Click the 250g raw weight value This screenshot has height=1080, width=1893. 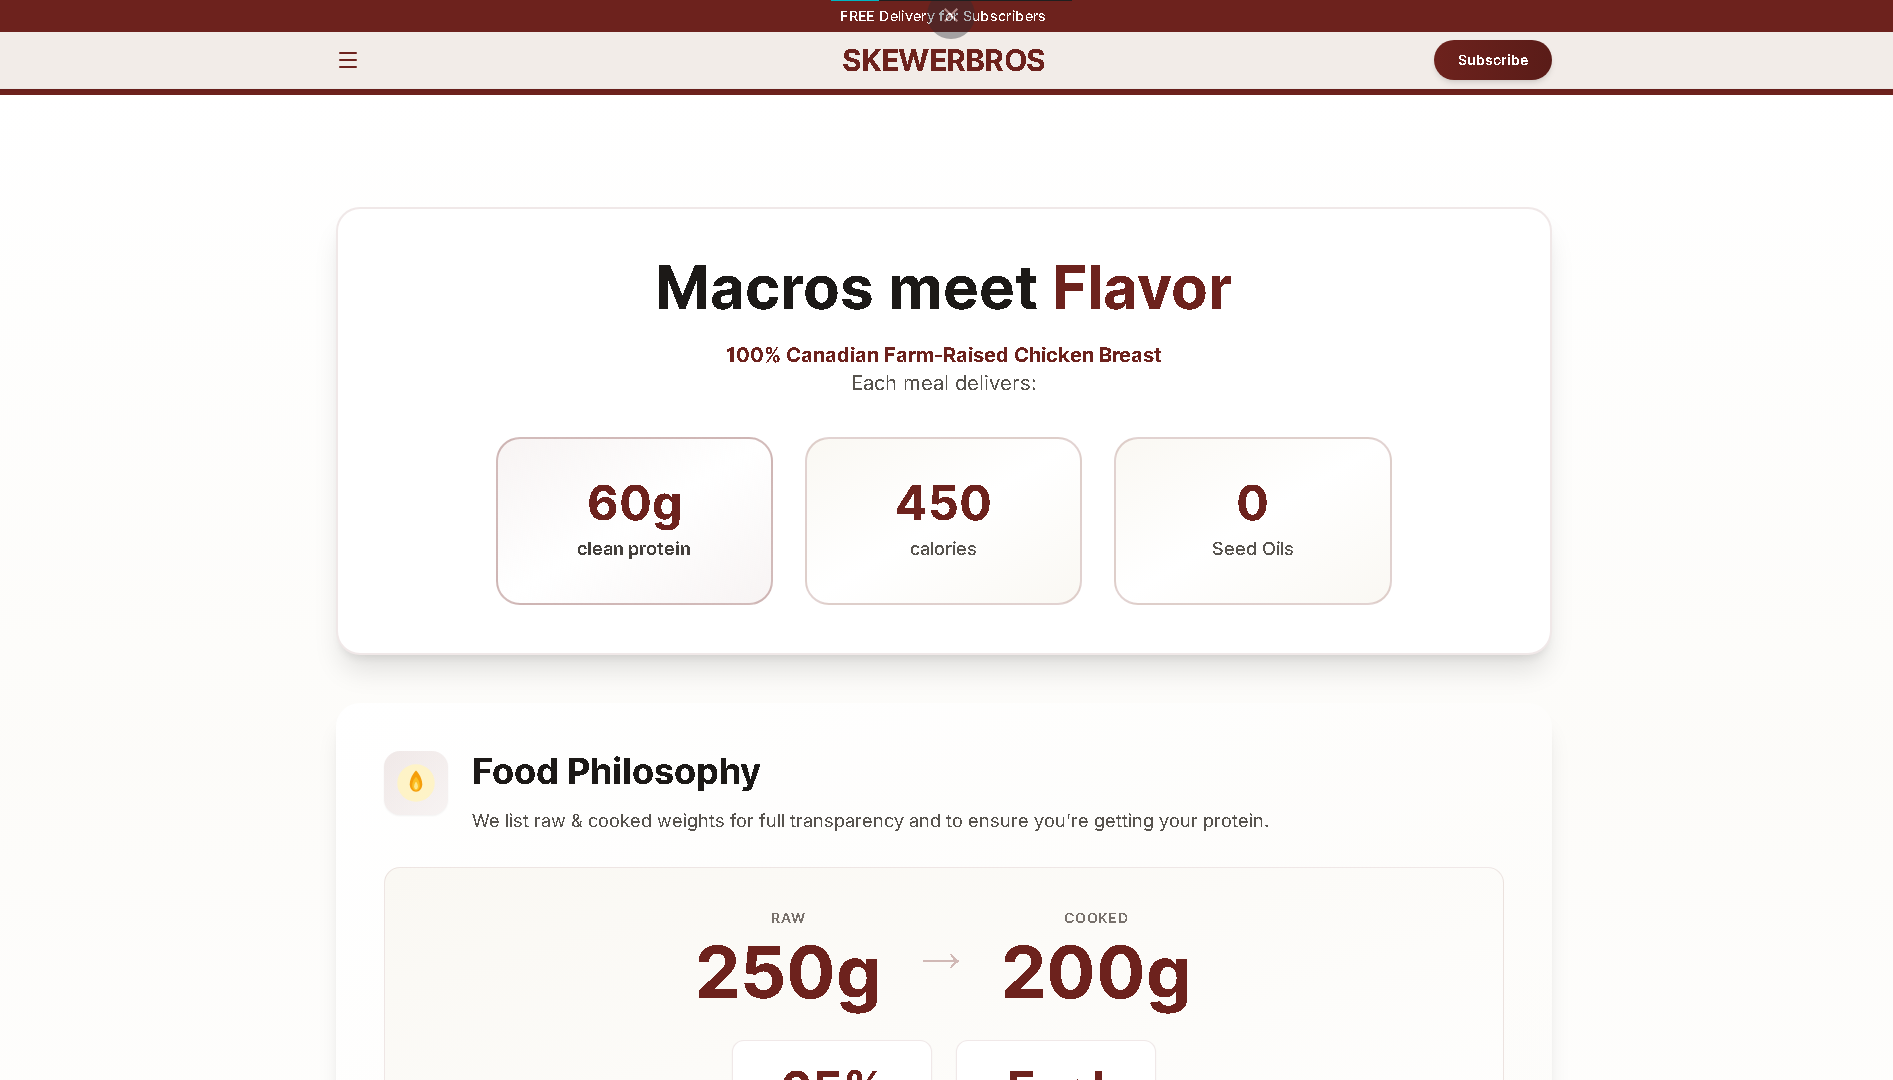[788, 972]
